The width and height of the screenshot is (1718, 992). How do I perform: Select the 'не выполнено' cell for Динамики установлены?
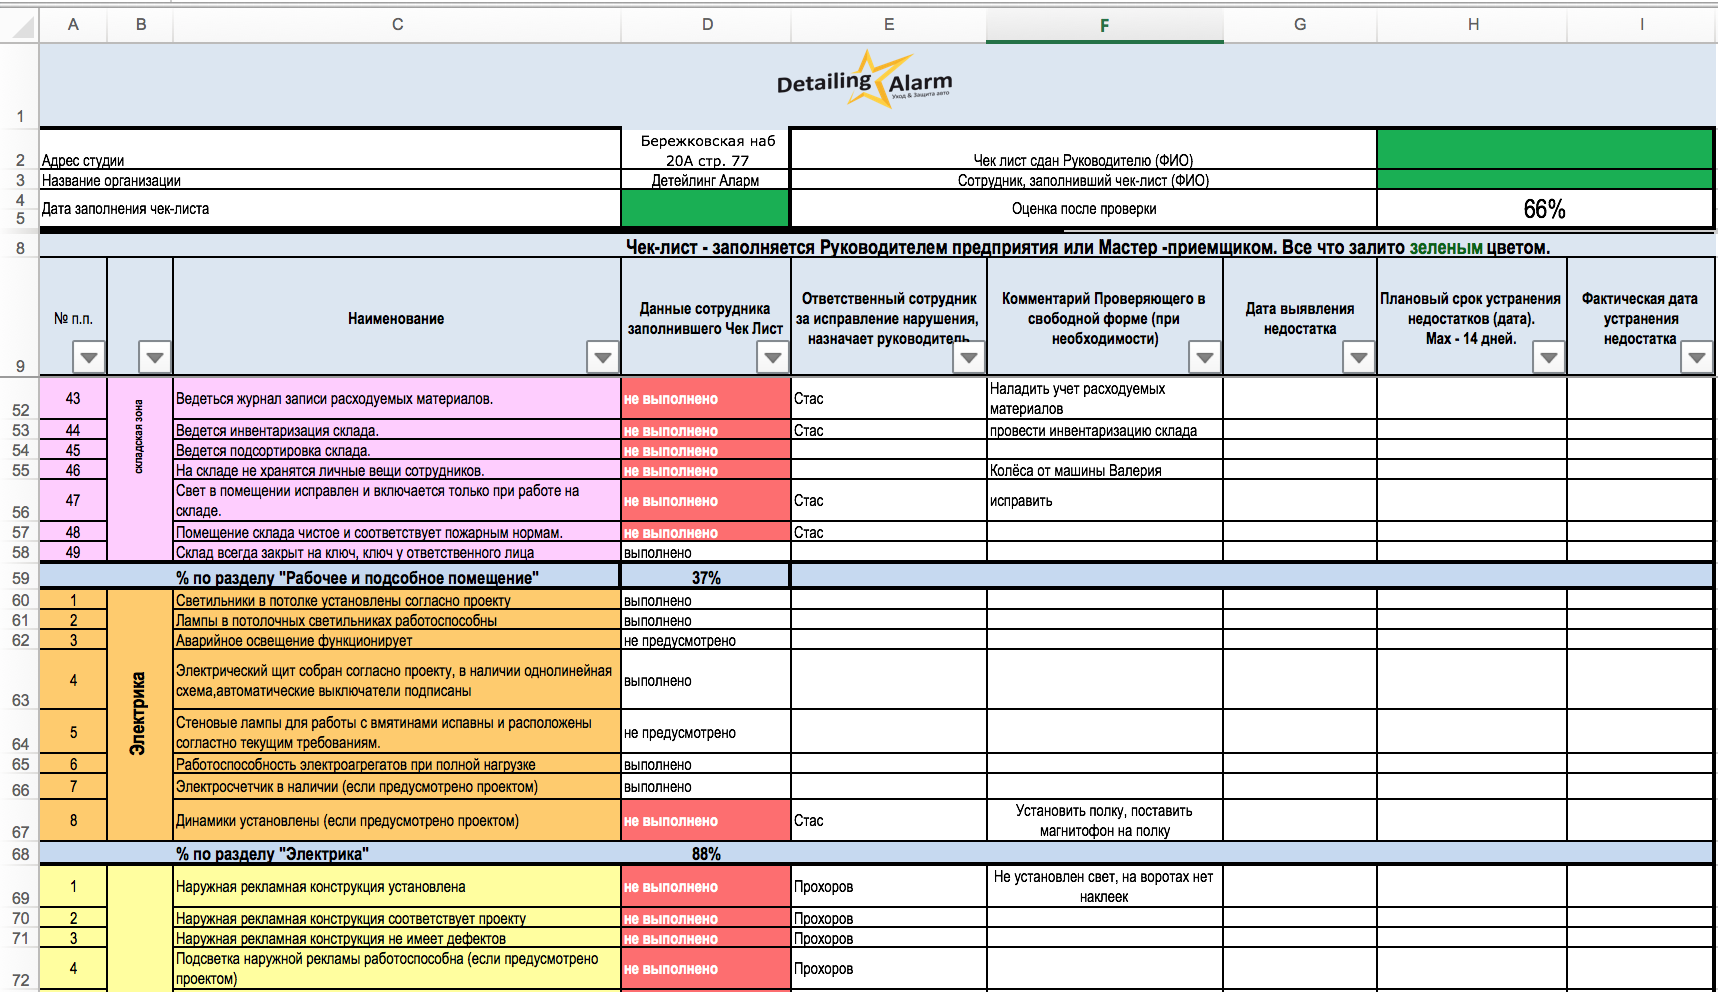705,821
